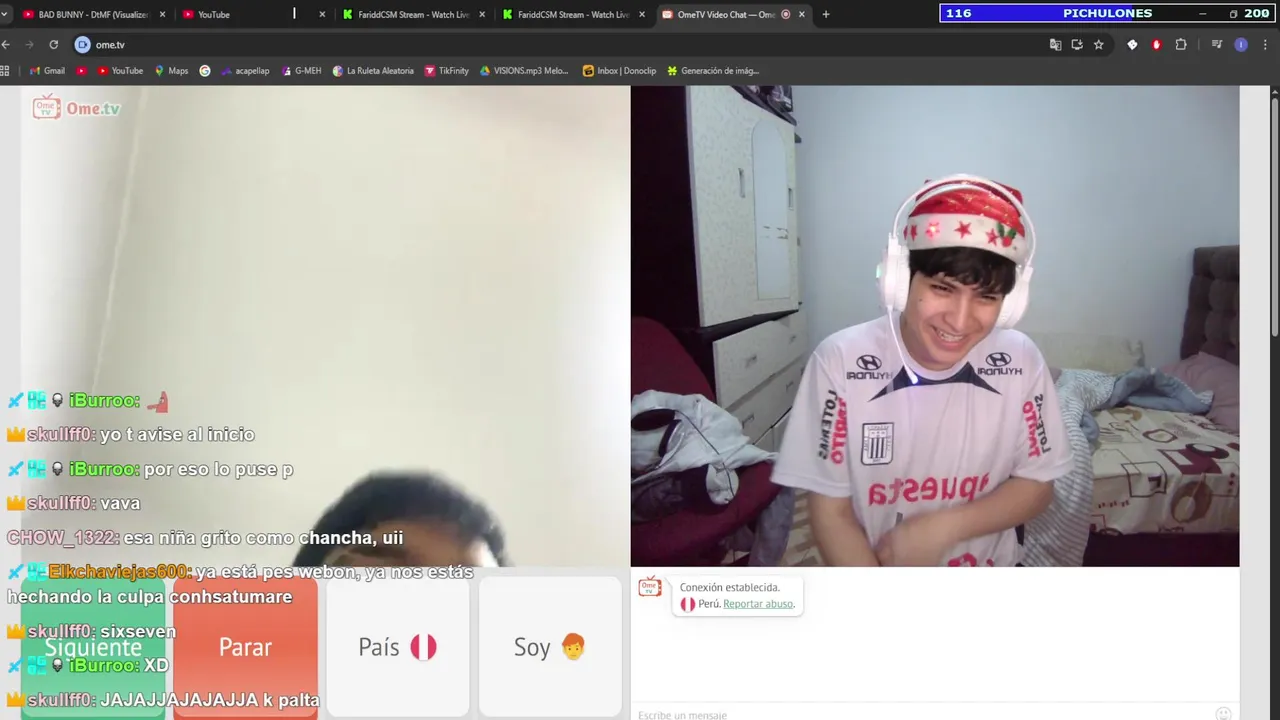Open the Soy gender selector
Image resolution: width=1280 pixels, height=720 pixels.
pos(549,647)
